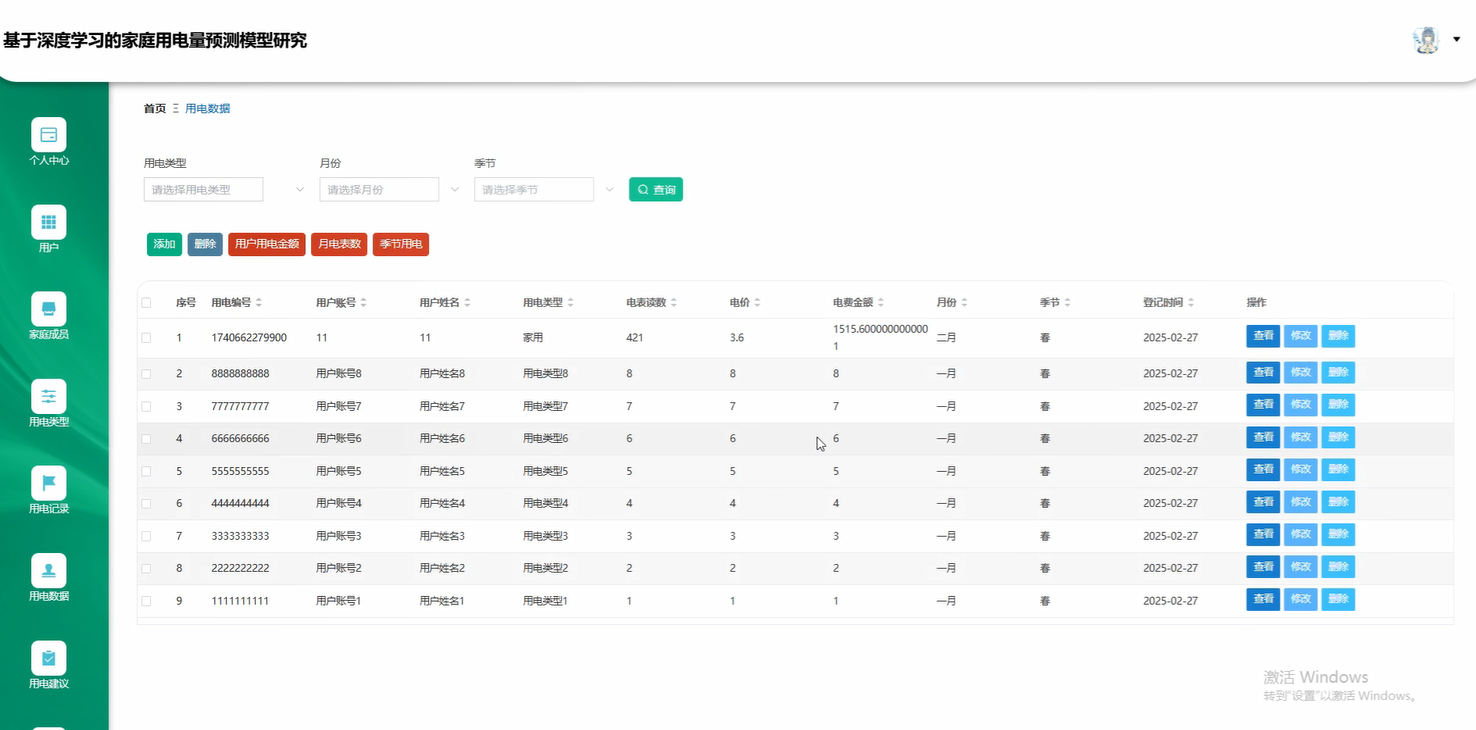Click chevron beside 月份 select
This screenshot has width=1476, height=730.
(x=455, y=189)
